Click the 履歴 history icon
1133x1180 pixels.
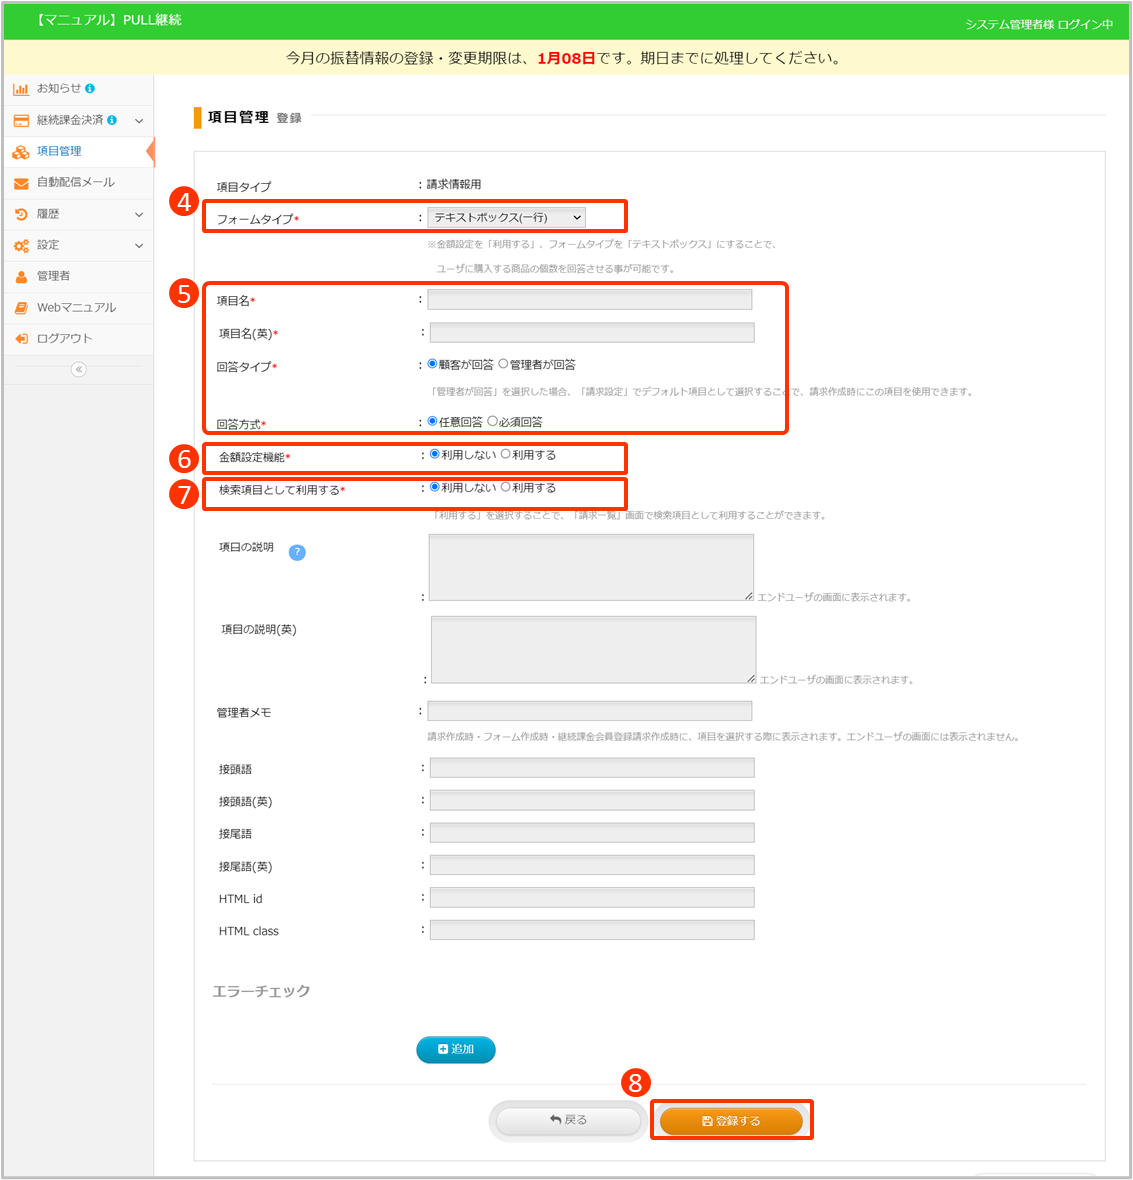pyautogui.click(x=21, y=214)
